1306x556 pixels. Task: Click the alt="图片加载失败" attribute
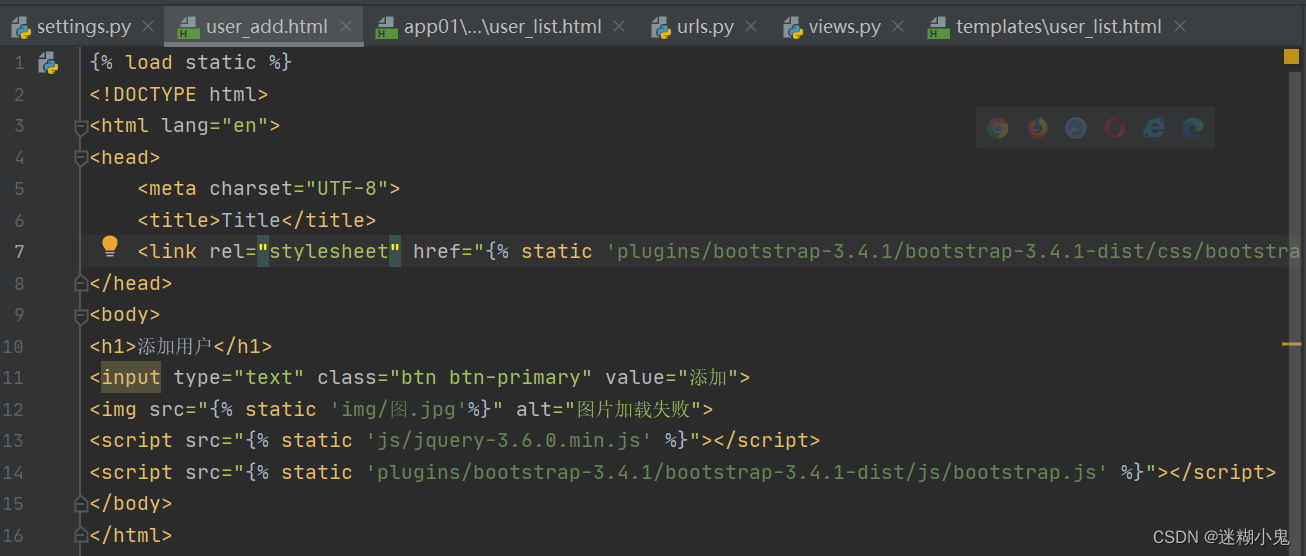pyautogui.click(x=608, y=410)
